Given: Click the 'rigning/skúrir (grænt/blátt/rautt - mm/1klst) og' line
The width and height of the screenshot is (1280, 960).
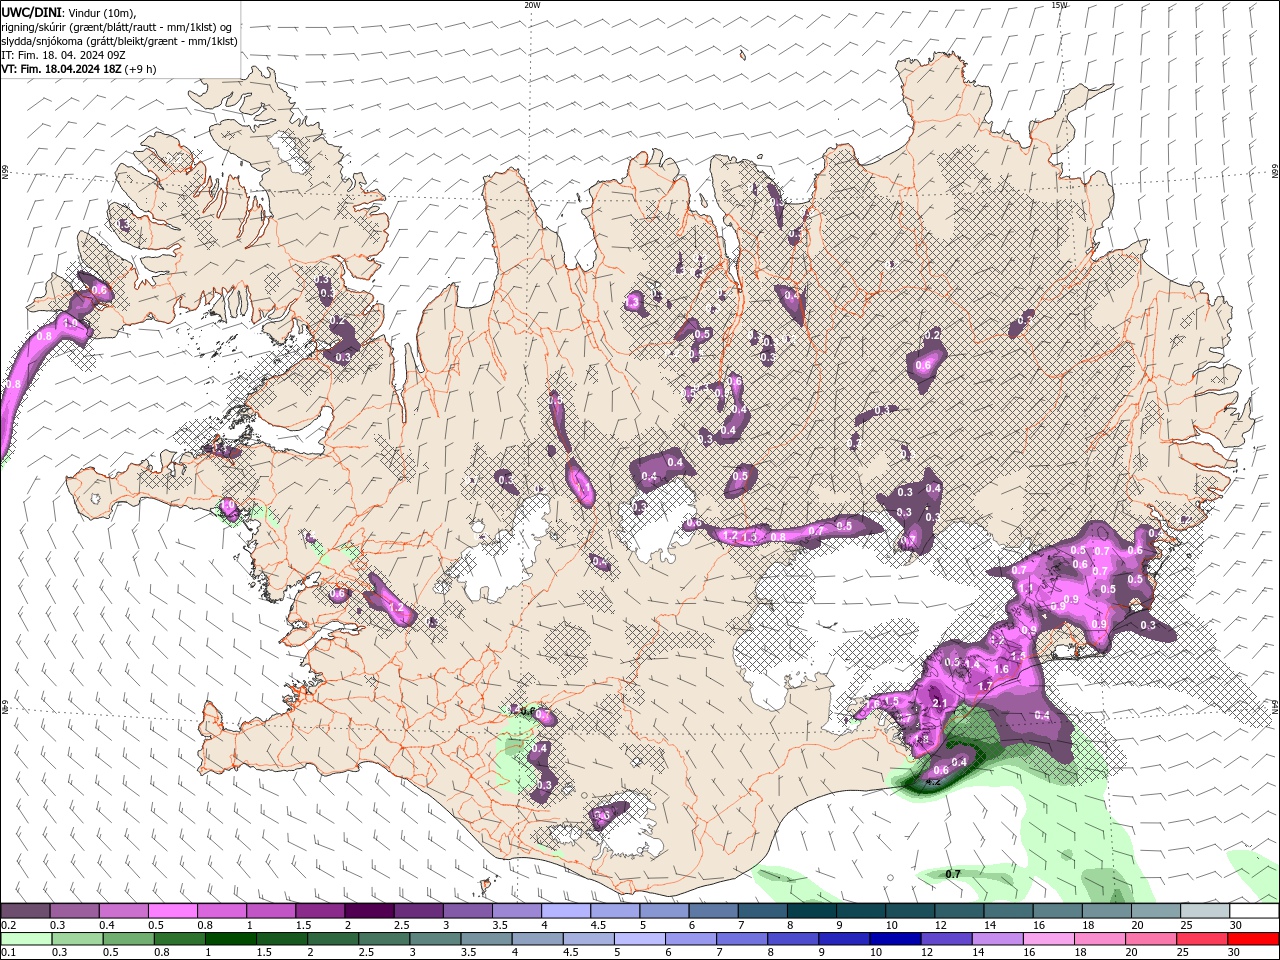Looking at the screenshot, I should [x=116, y=26].
